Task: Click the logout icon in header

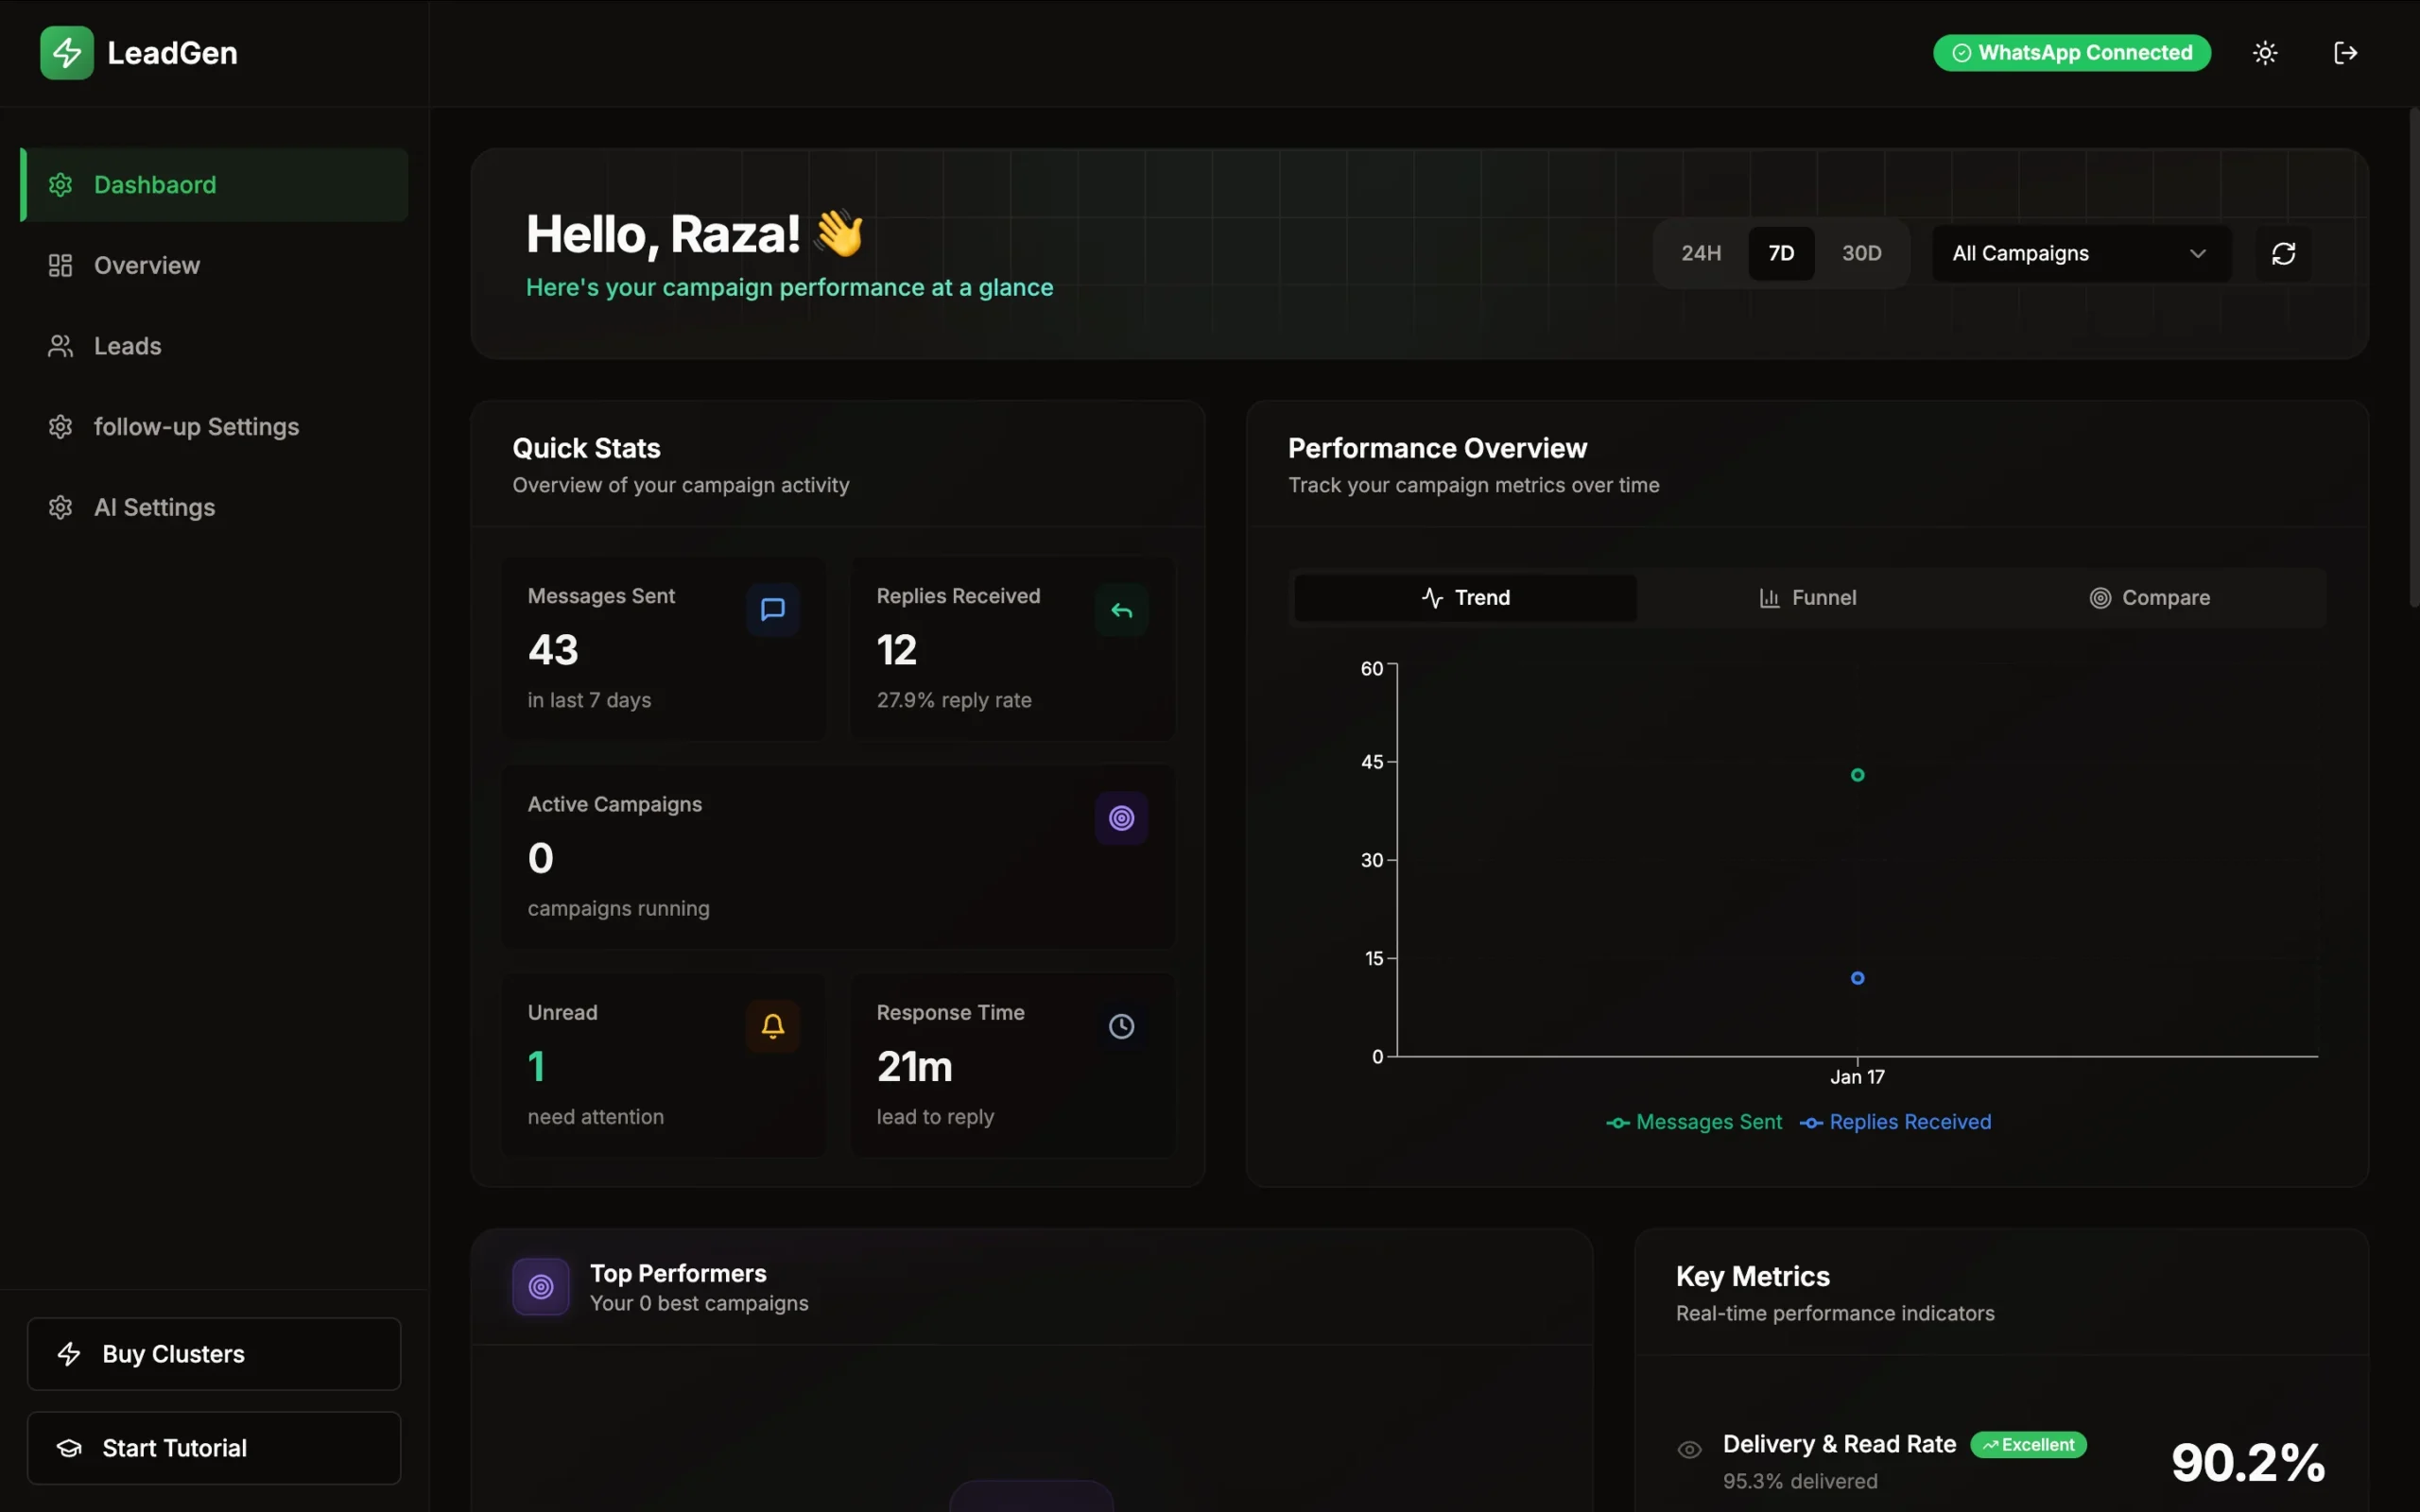Action: tap(2345, 53)
